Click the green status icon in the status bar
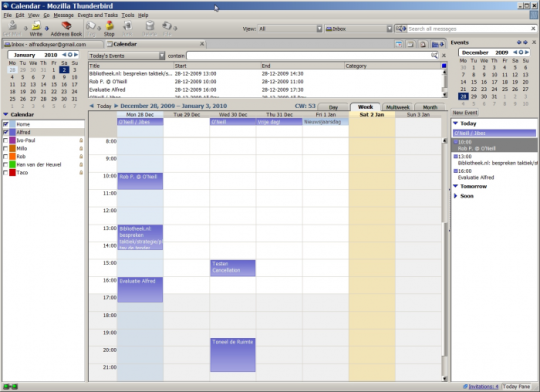The height and width of the screenshot is (392, 540). pyautogui.click(x=10, y=386)
